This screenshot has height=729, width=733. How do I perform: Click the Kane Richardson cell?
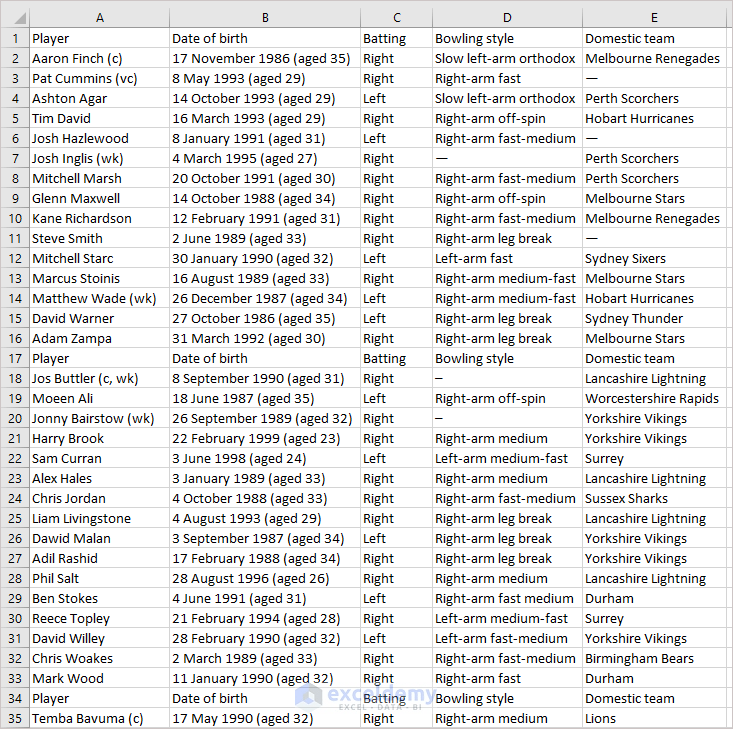tap(99, 219)
